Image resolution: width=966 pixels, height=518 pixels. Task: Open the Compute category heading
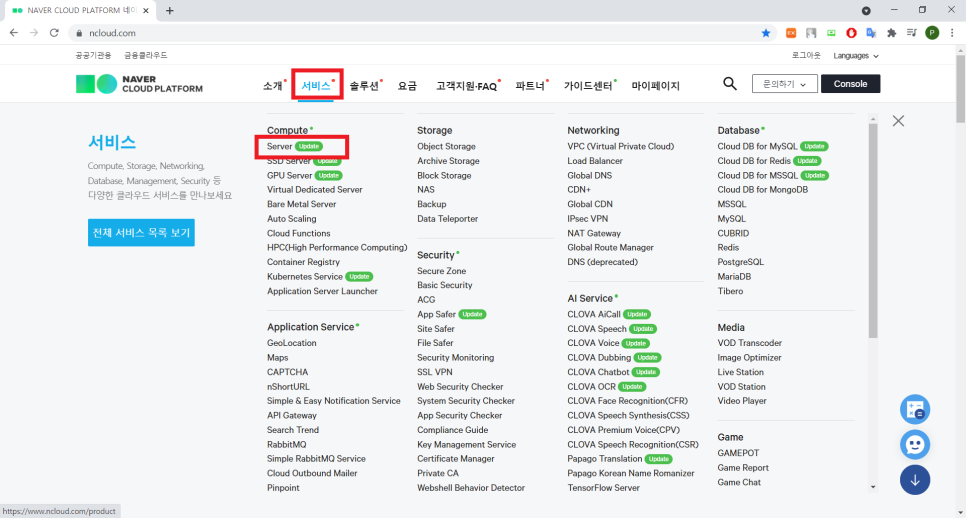tap(287, 131)
